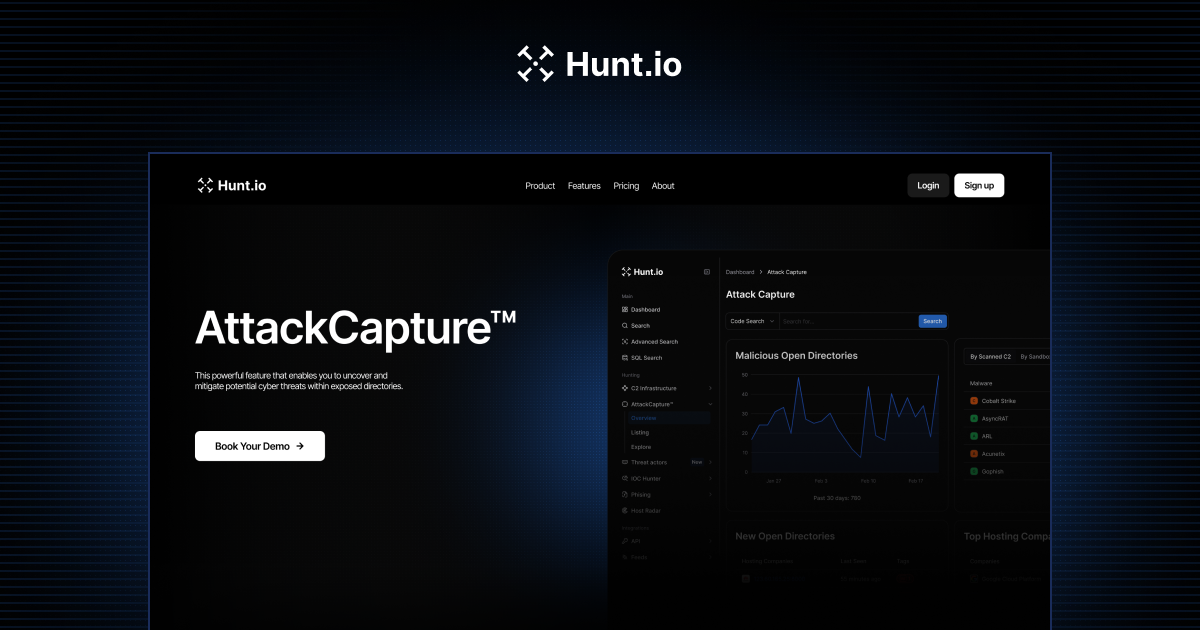Click the magnifier icon beside Search in sidebar

tap(624, 326)
